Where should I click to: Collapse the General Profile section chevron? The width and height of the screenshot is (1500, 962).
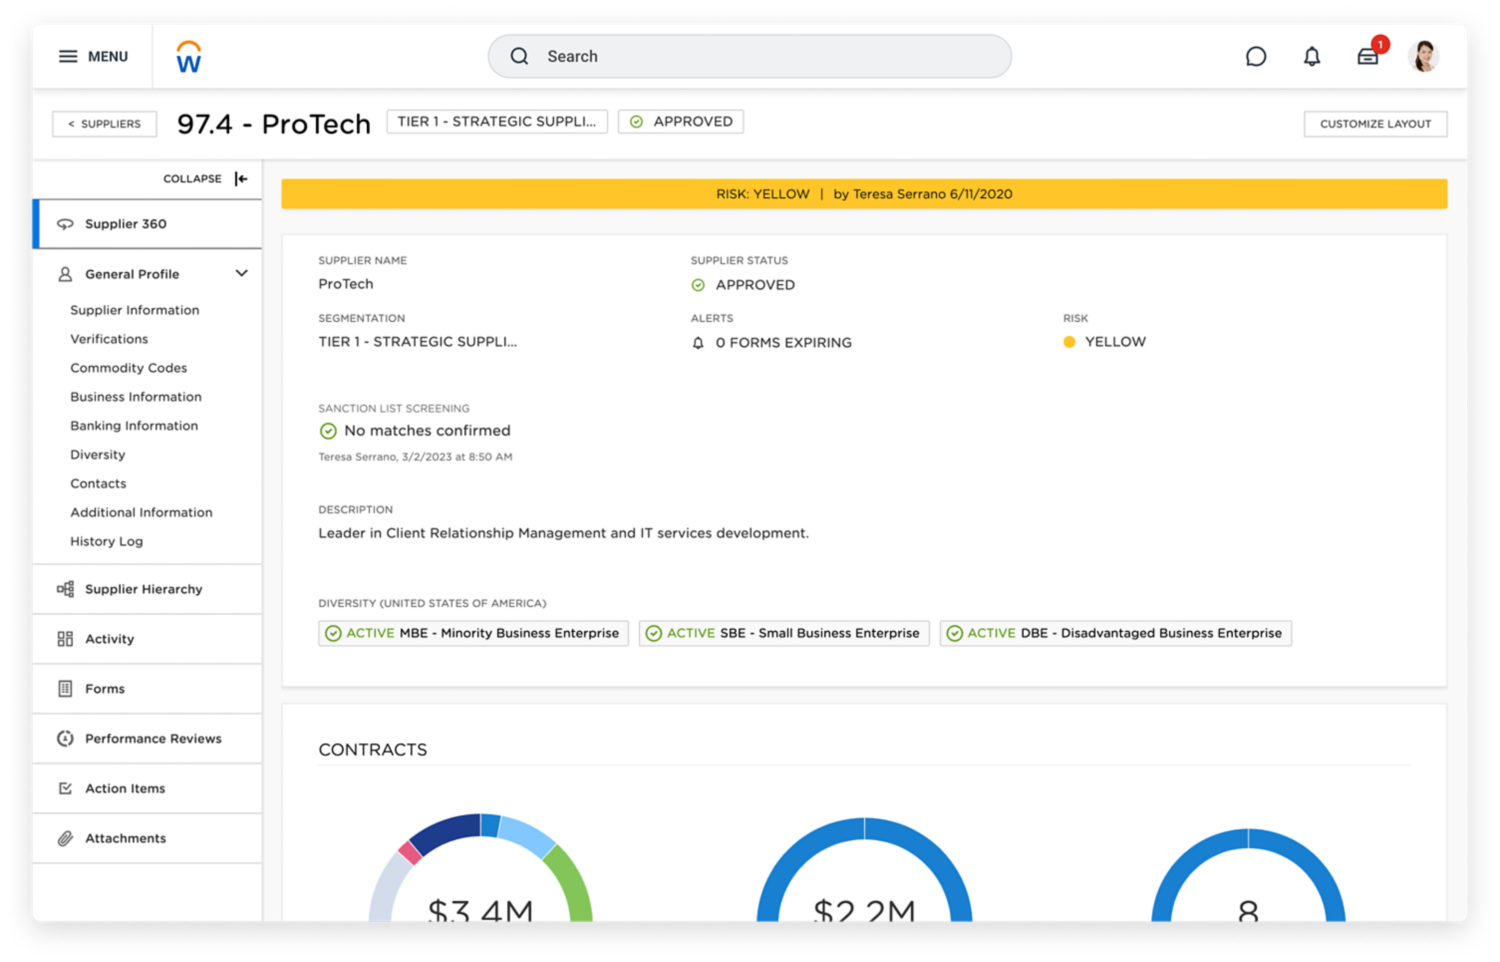pos(241,274)
